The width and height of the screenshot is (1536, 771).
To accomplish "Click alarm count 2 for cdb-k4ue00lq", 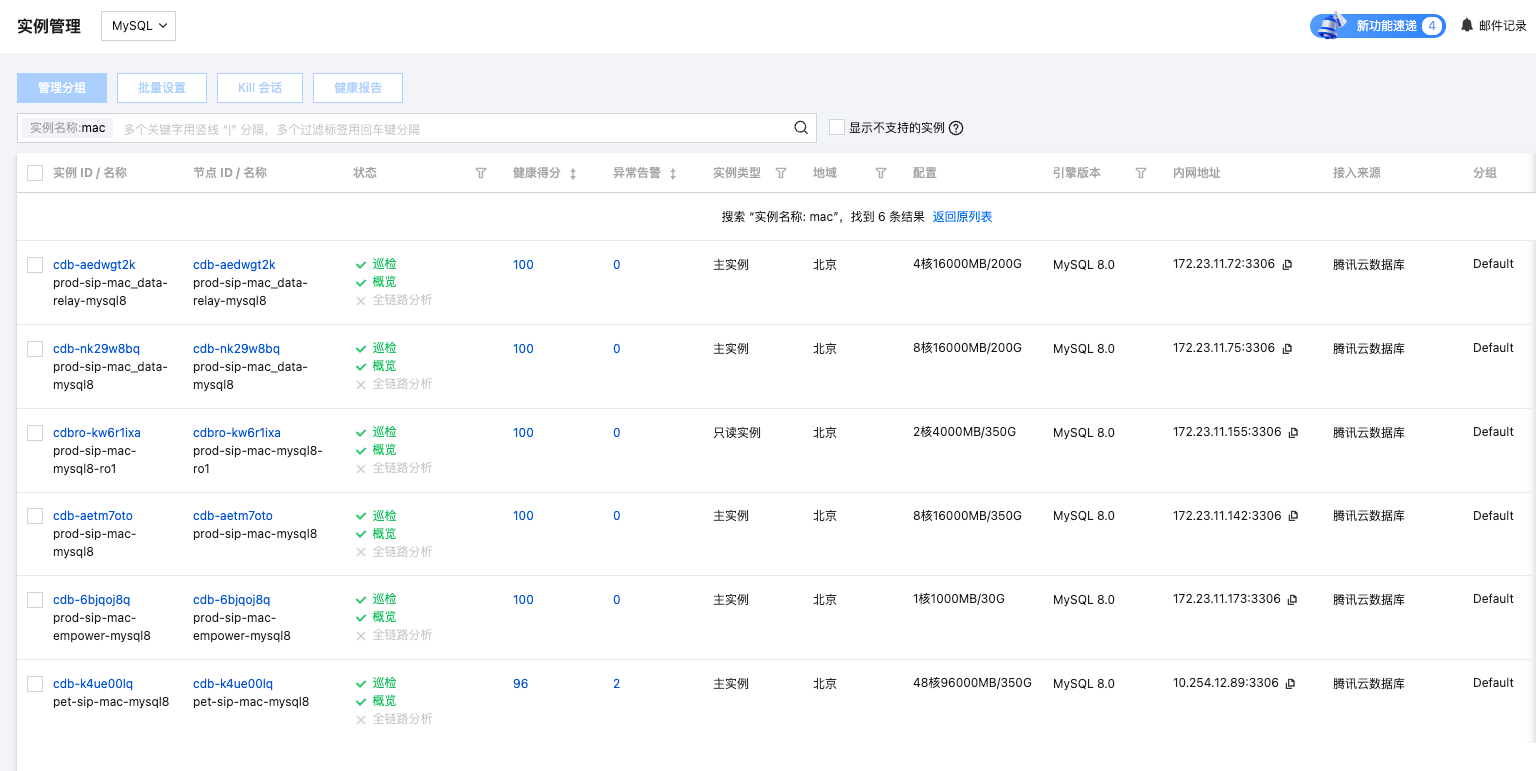I will point(617,684).
